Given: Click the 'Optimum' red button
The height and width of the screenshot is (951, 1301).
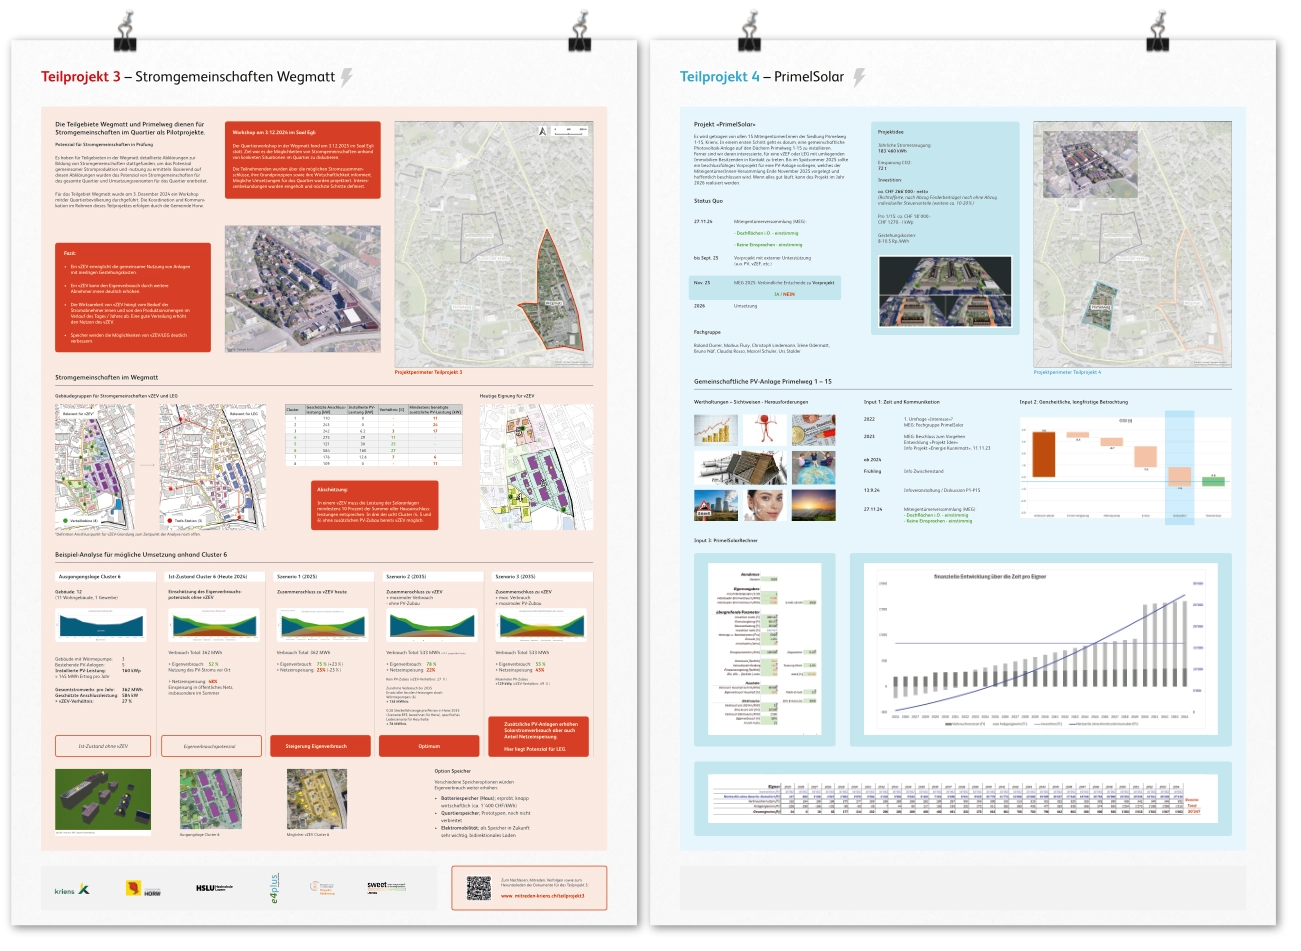Looking at the screenshot, I should 429,746.
